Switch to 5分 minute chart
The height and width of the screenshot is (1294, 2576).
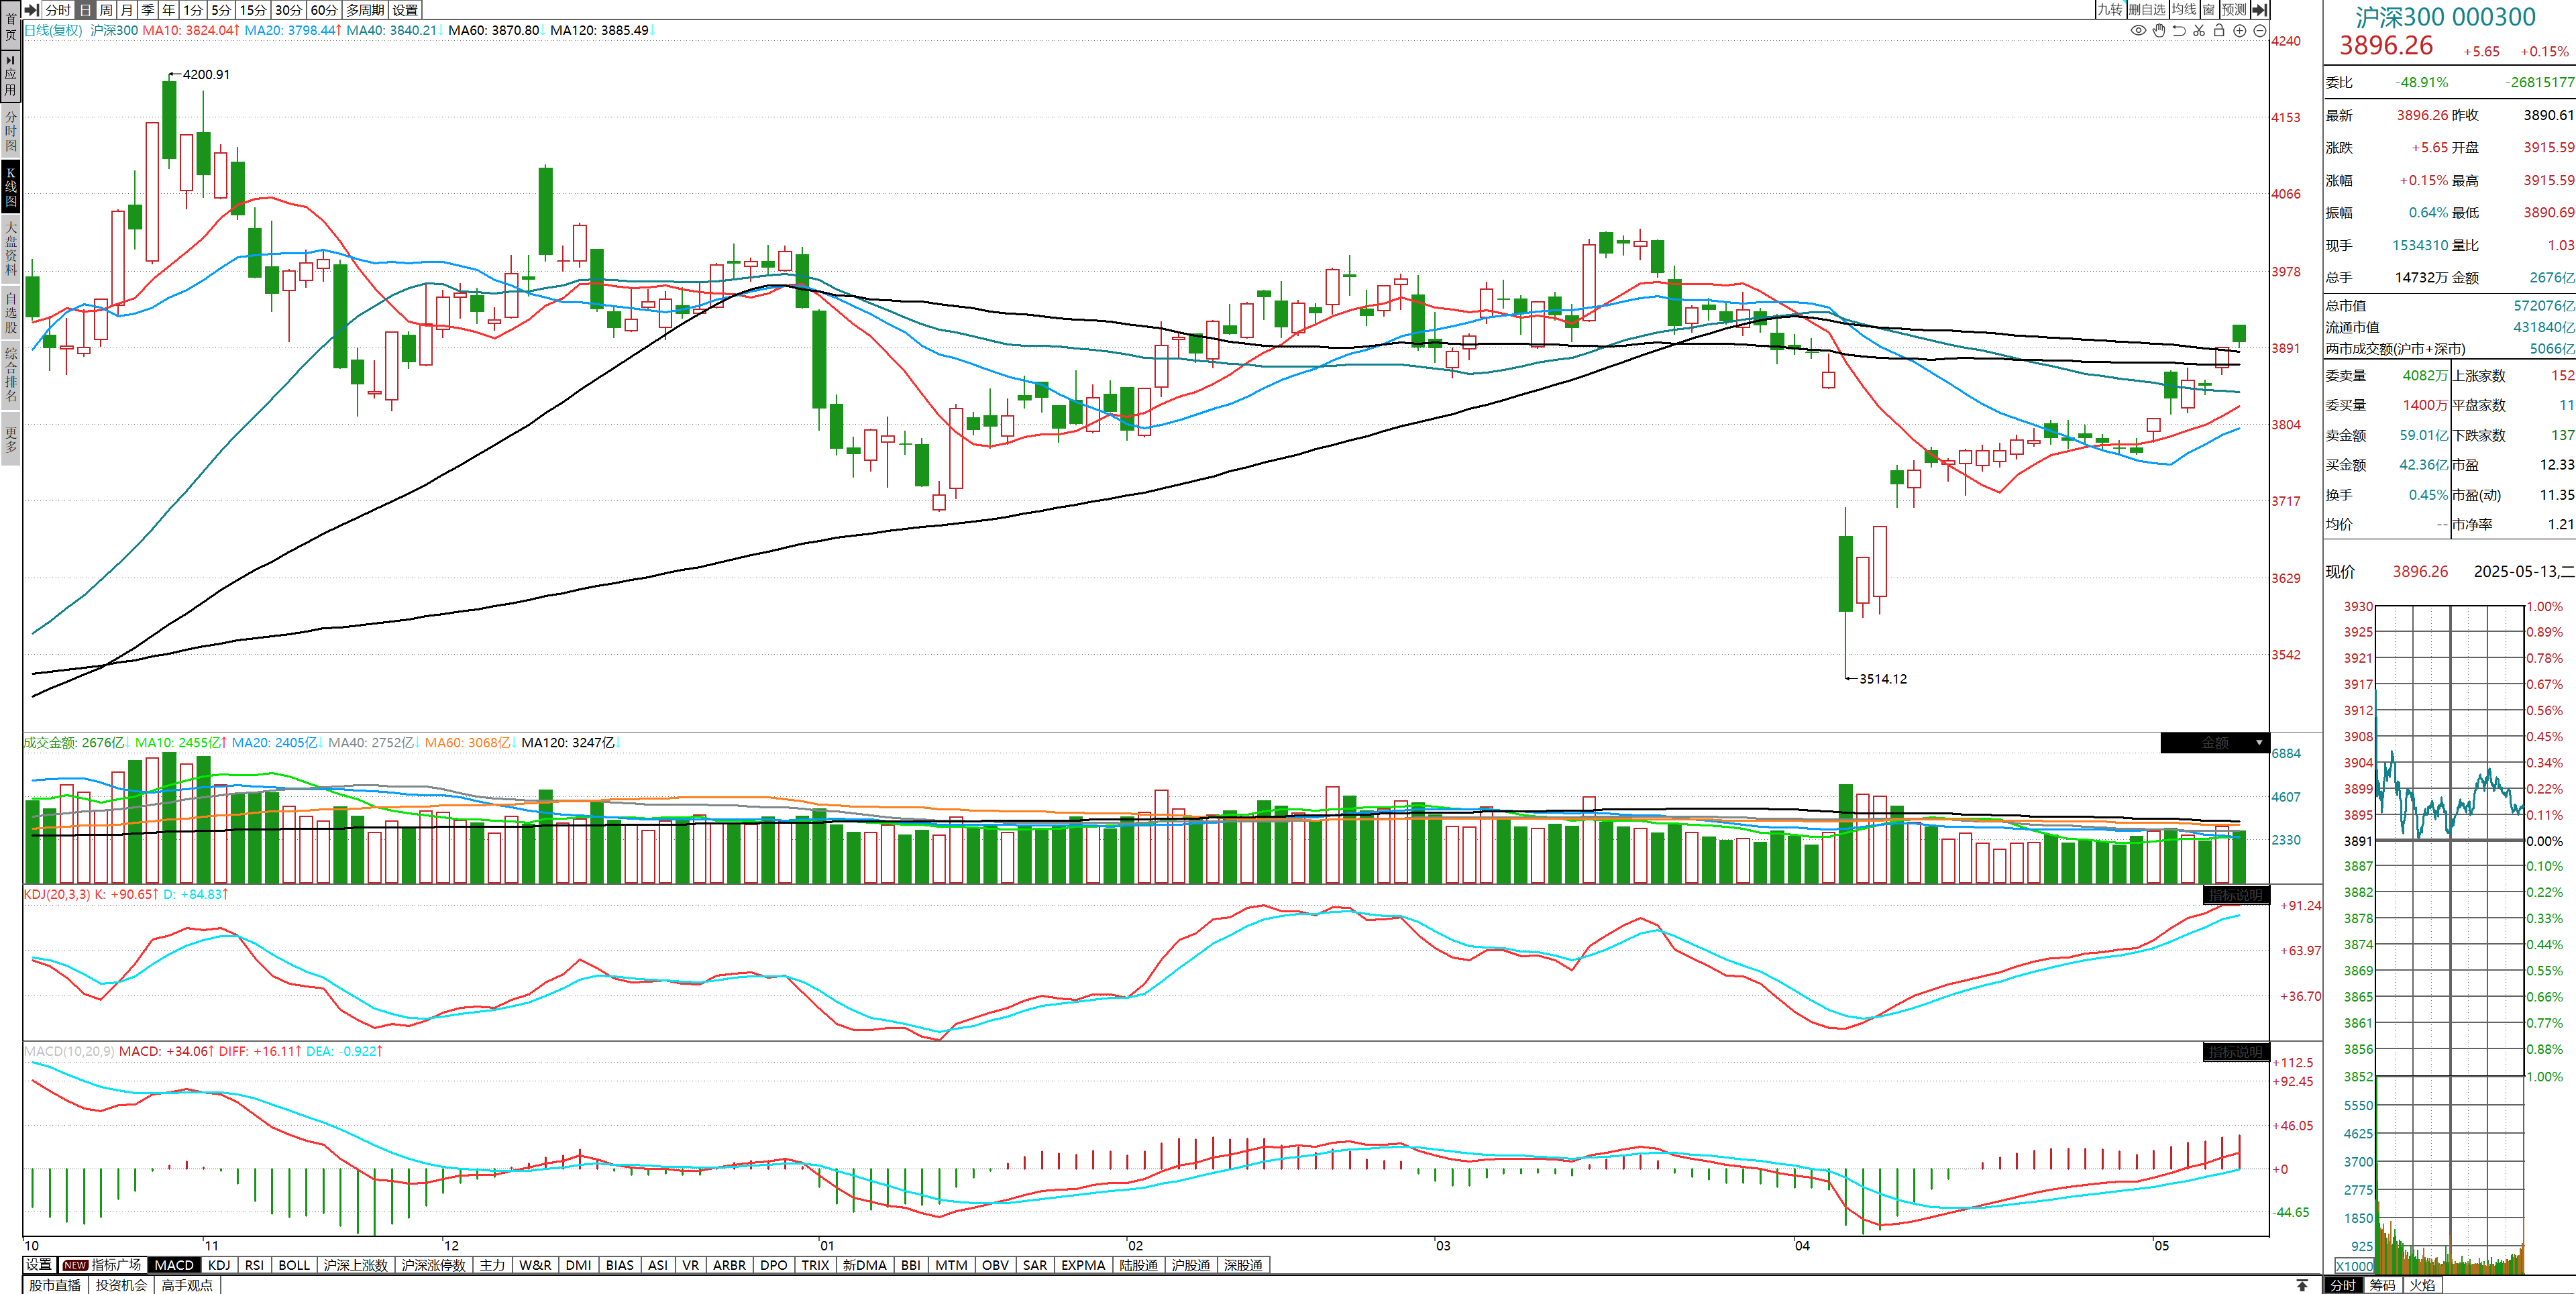click(221, 9)
